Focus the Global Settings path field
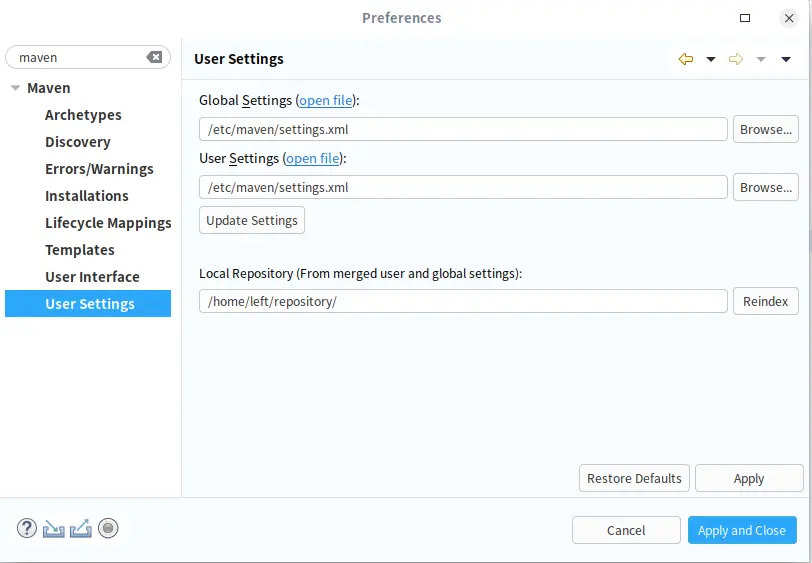Viewport: 812px width, 563px height. (x=463, y=129)
